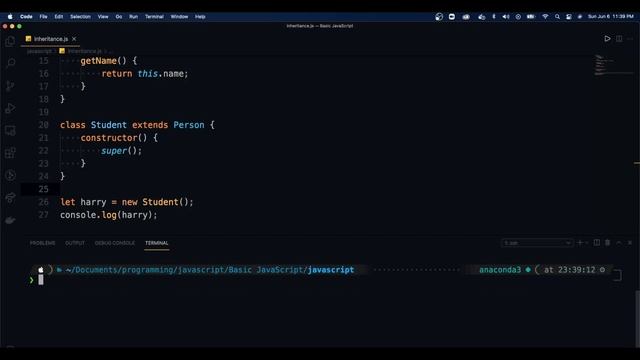Viewport: 640px width, 360px height.
Task: Click 'console.log(harry);' on line 27
Action: click(109, 215)
